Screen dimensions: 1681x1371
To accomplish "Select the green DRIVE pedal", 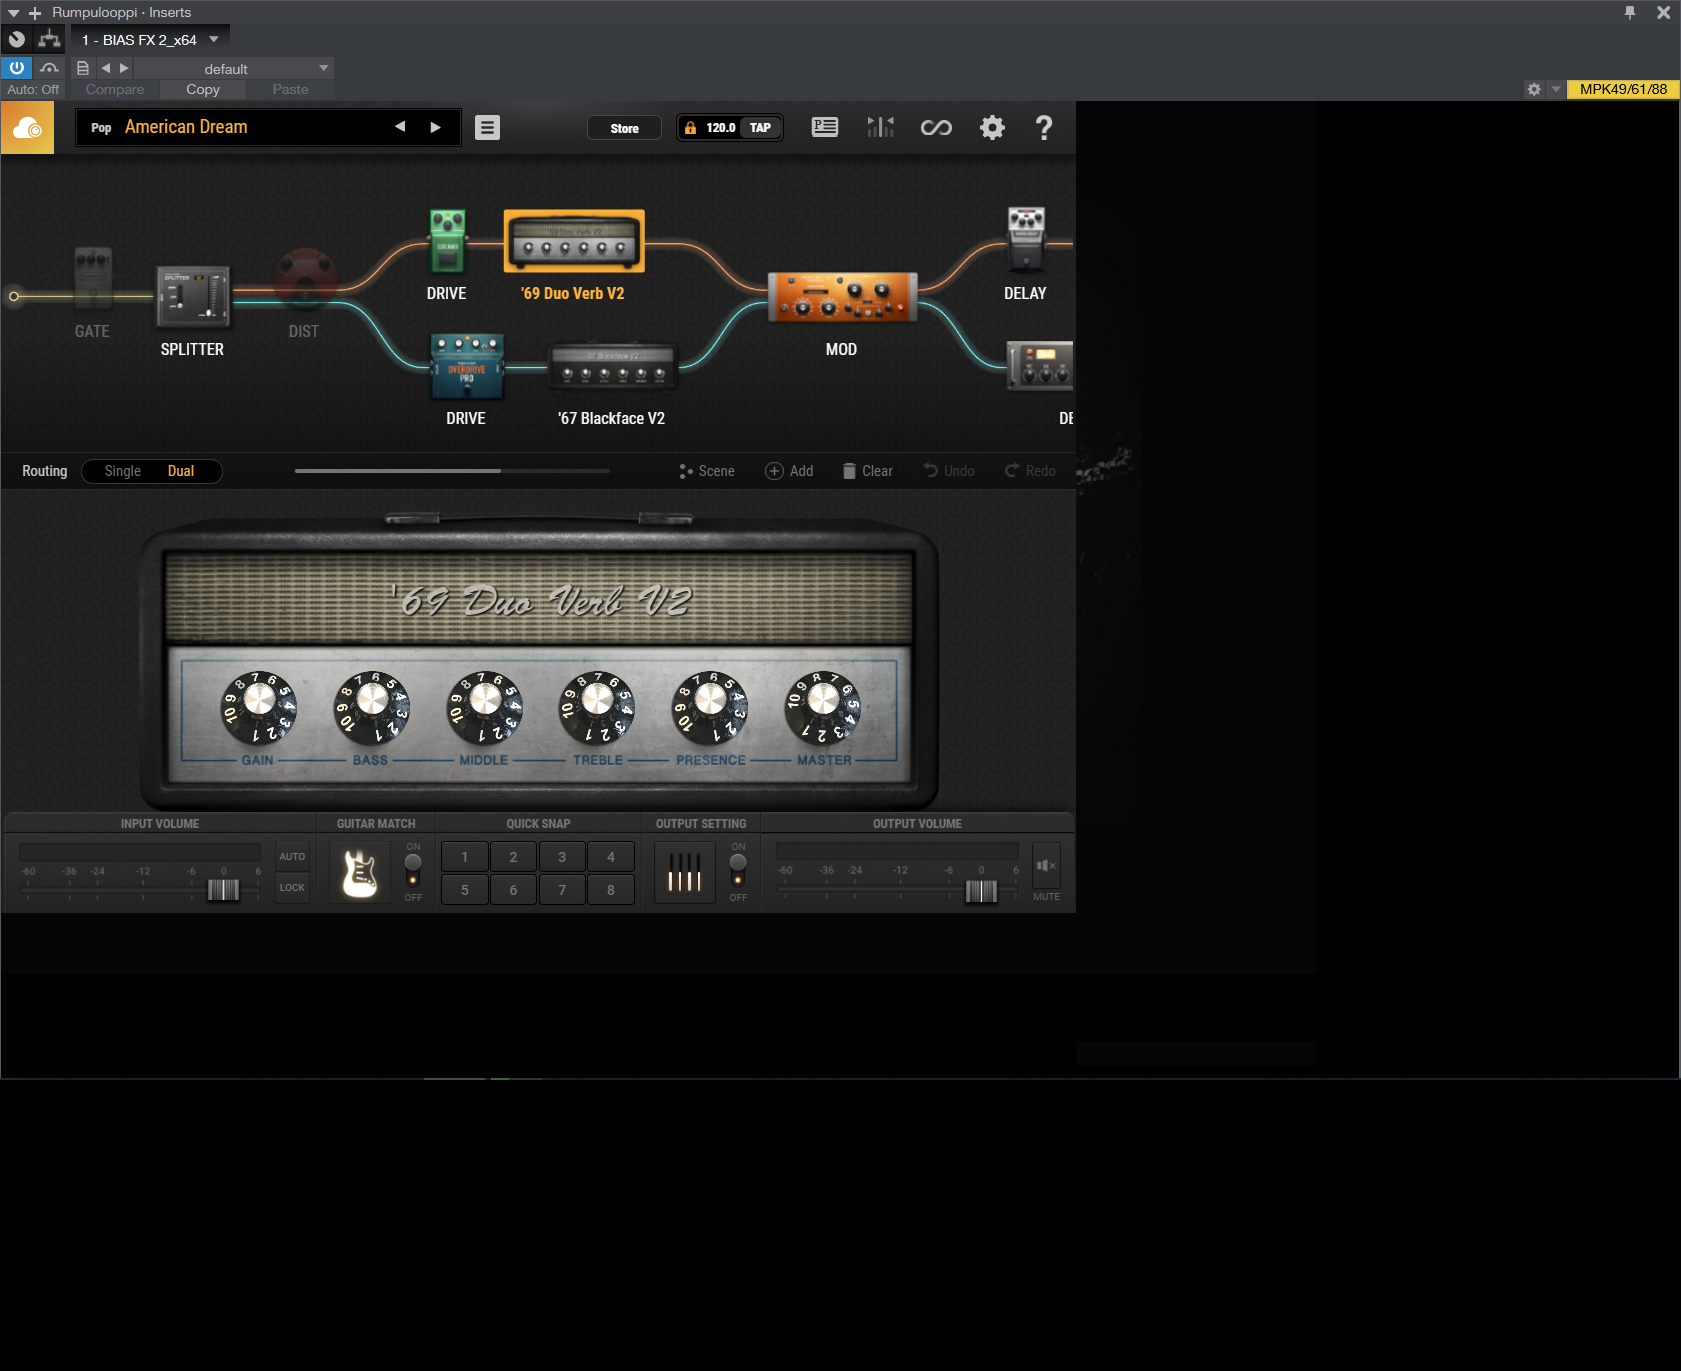I will click(447, 241).
